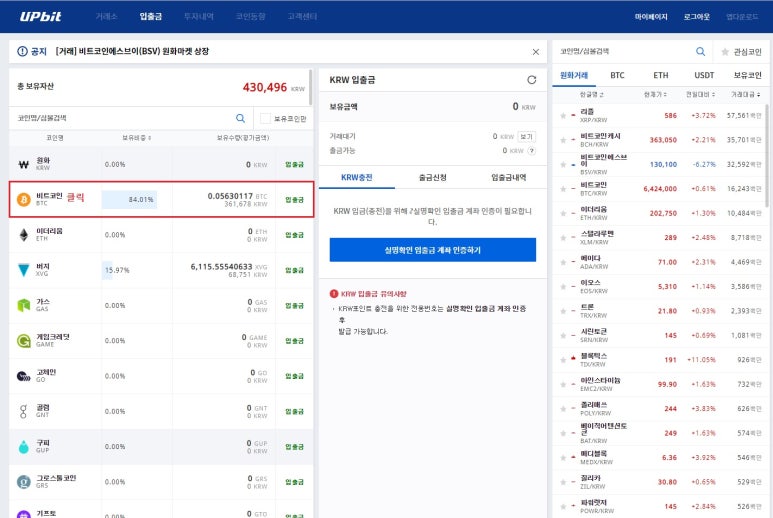Sort market list by 전일대비
Viewport: 773px width, 518px height.
coord(700,94)
